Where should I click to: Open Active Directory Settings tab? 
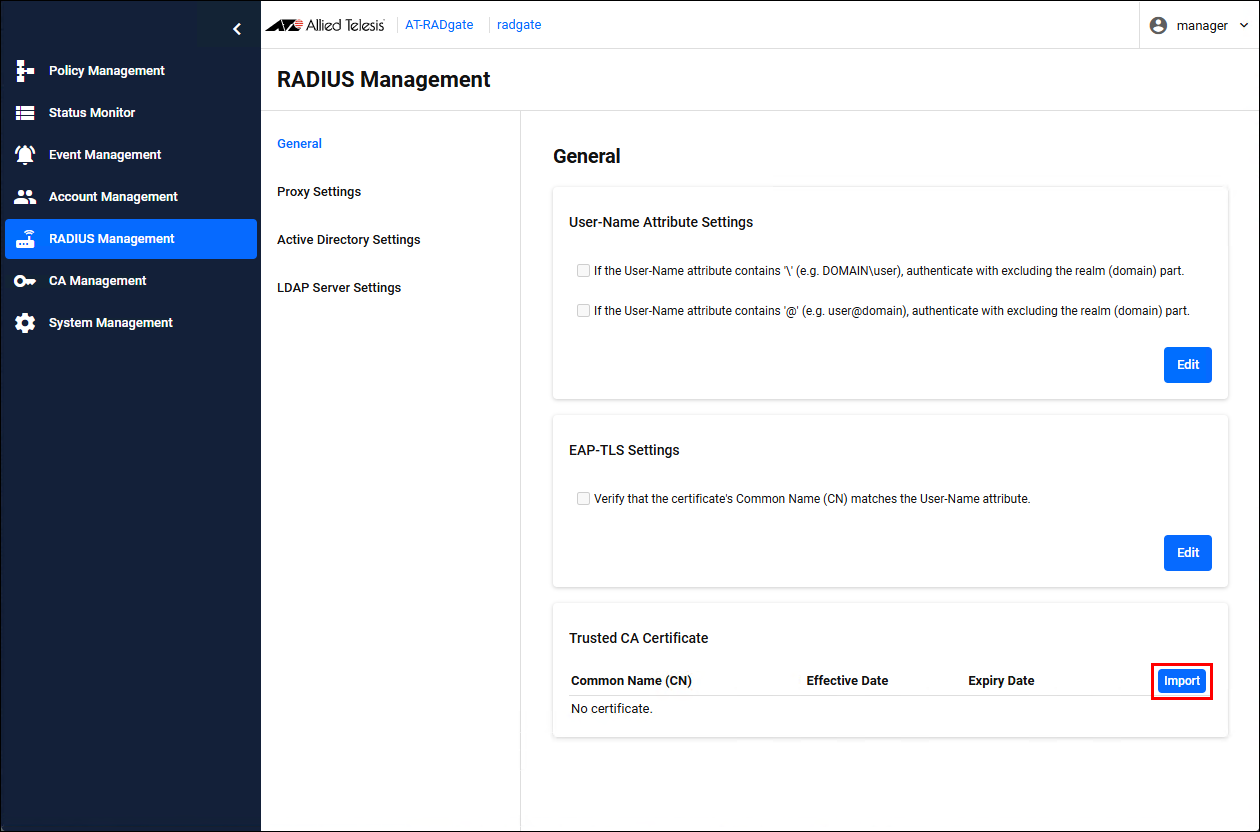(x=348, y=240)
